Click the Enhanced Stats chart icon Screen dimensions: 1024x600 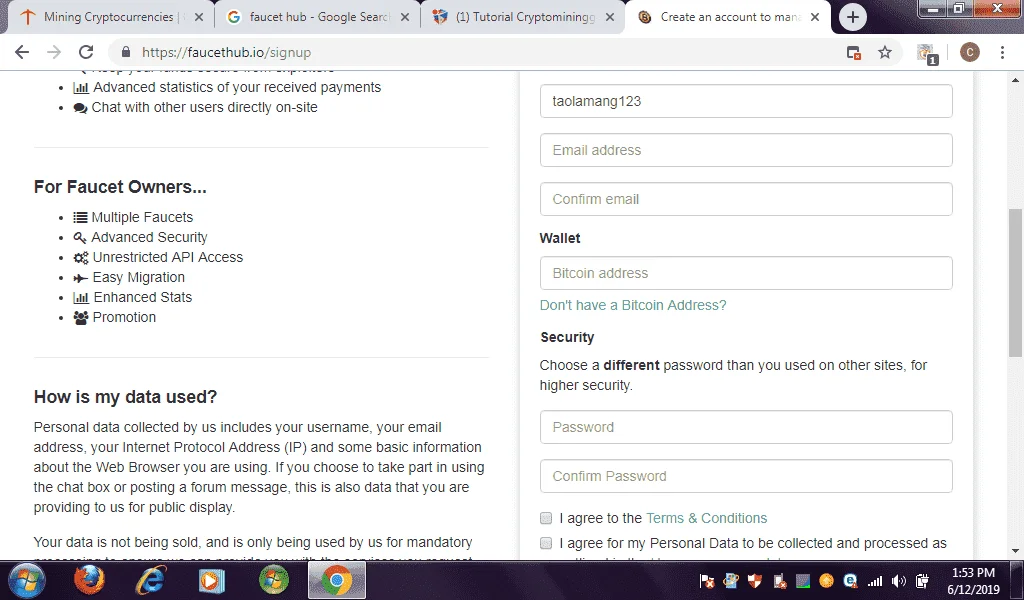81,298
